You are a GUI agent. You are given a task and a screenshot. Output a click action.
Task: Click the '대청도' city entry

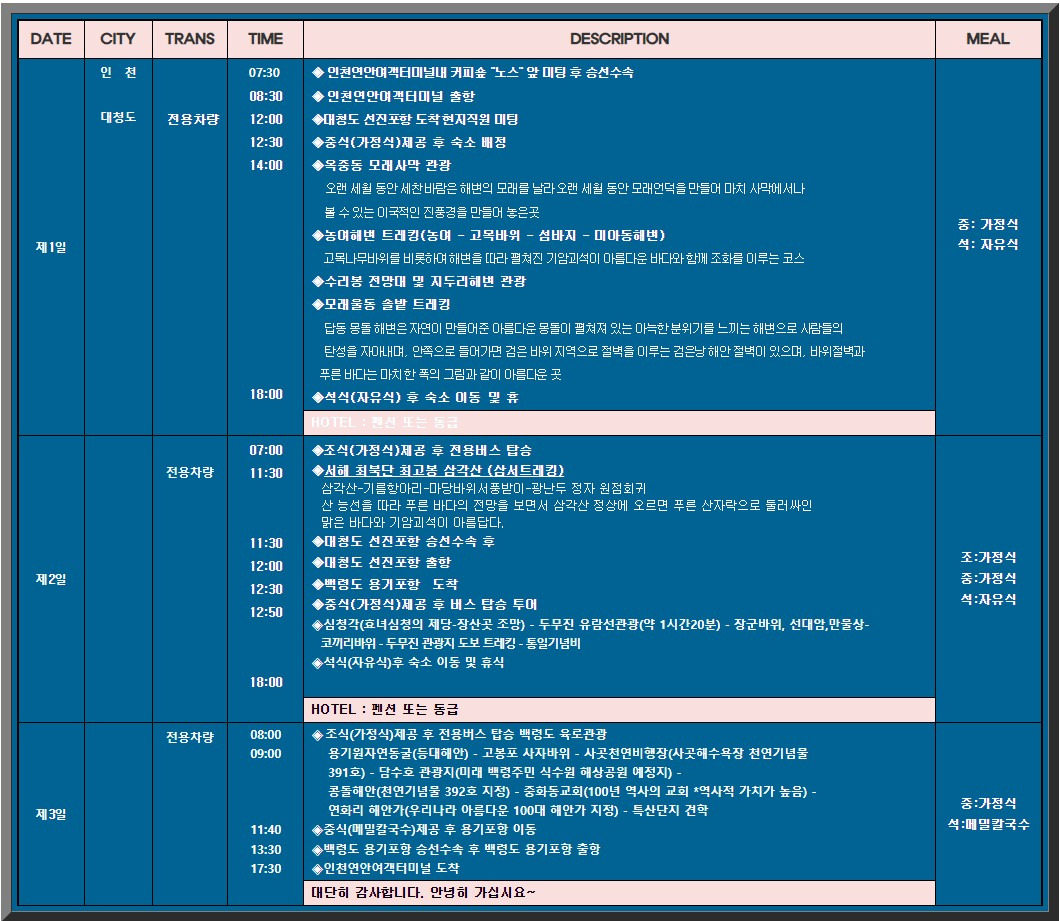point(118,117)
